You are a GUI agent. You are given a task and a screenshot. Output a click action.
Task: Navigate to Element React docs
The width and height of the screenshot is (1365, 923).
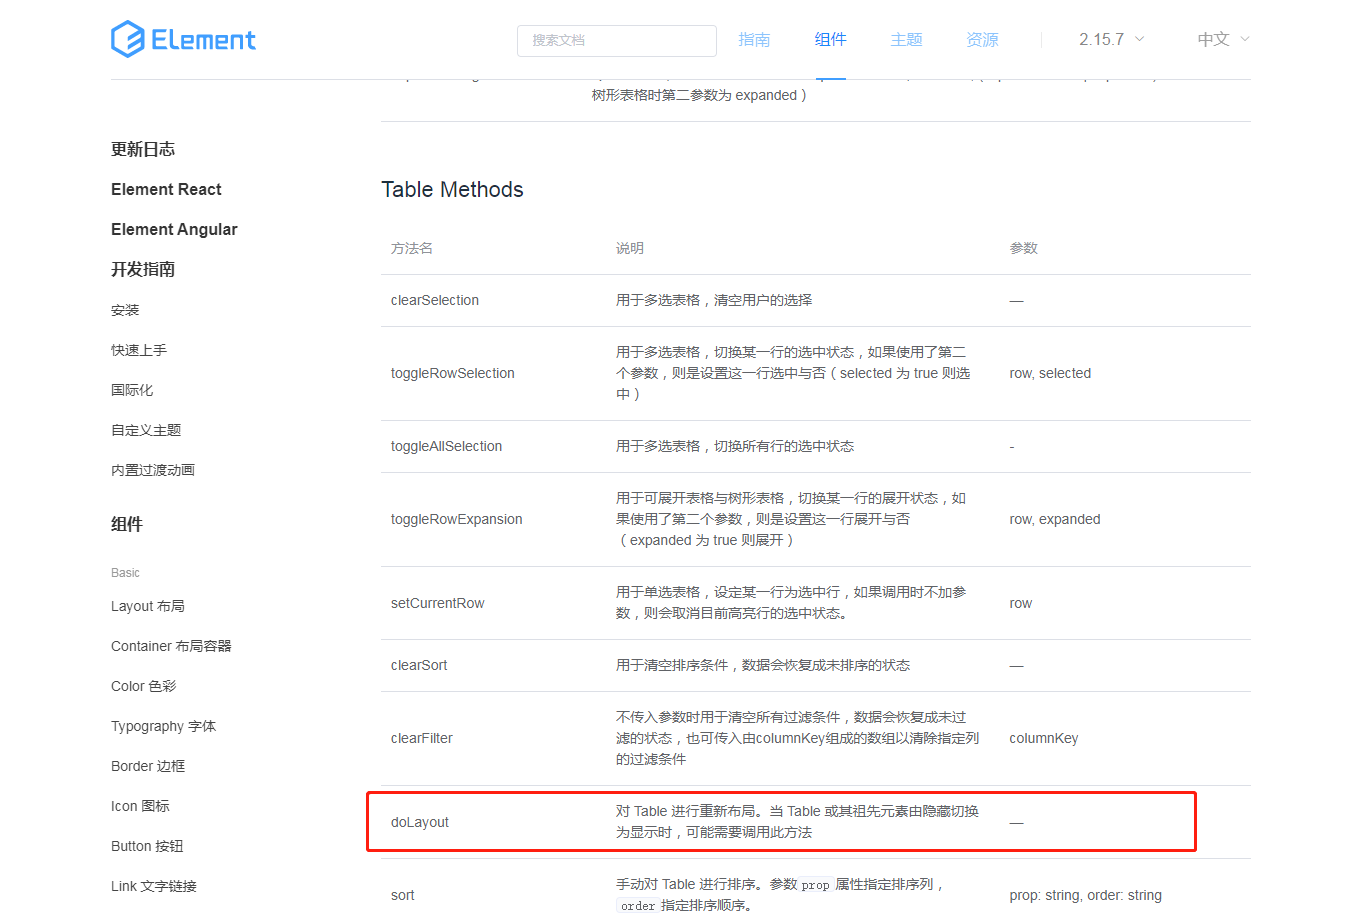pos(166,189)
